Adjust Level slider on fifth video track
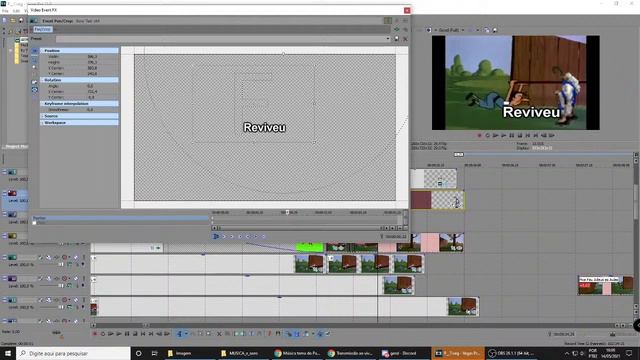 click(x=61, y=265)
